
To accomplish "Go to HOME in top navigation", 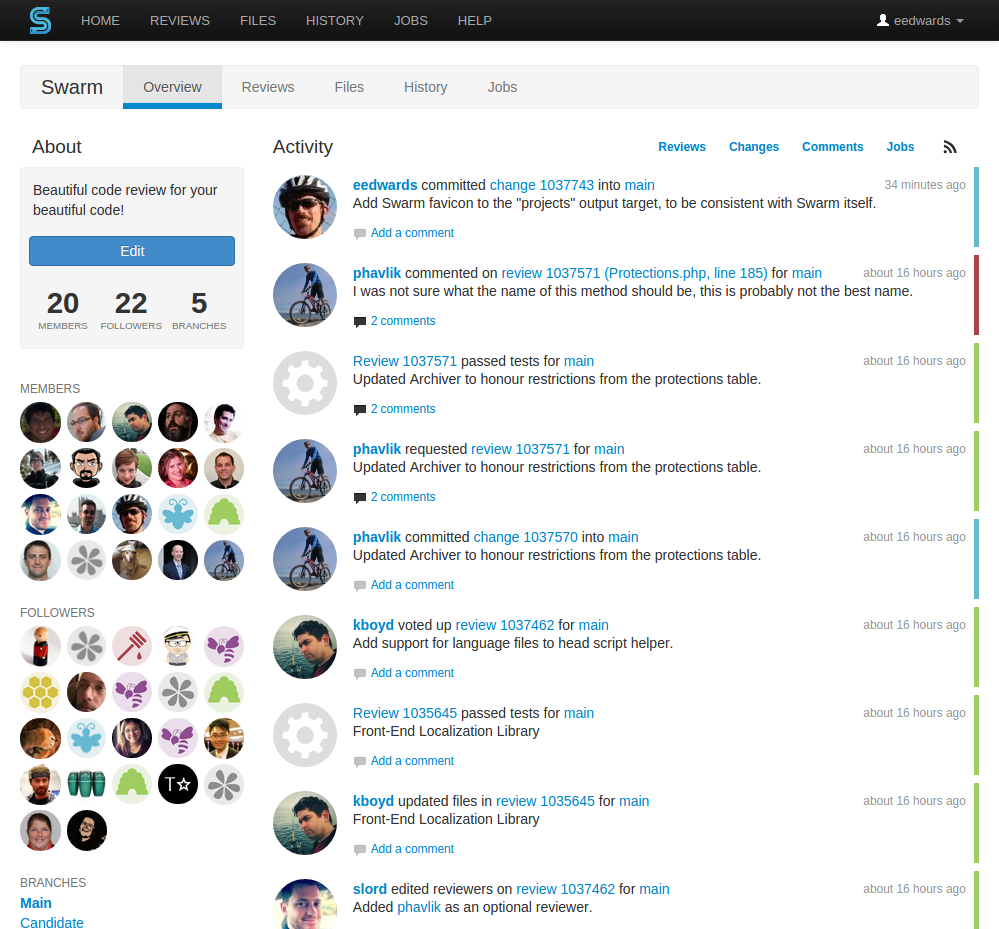I will pos(100,20).
